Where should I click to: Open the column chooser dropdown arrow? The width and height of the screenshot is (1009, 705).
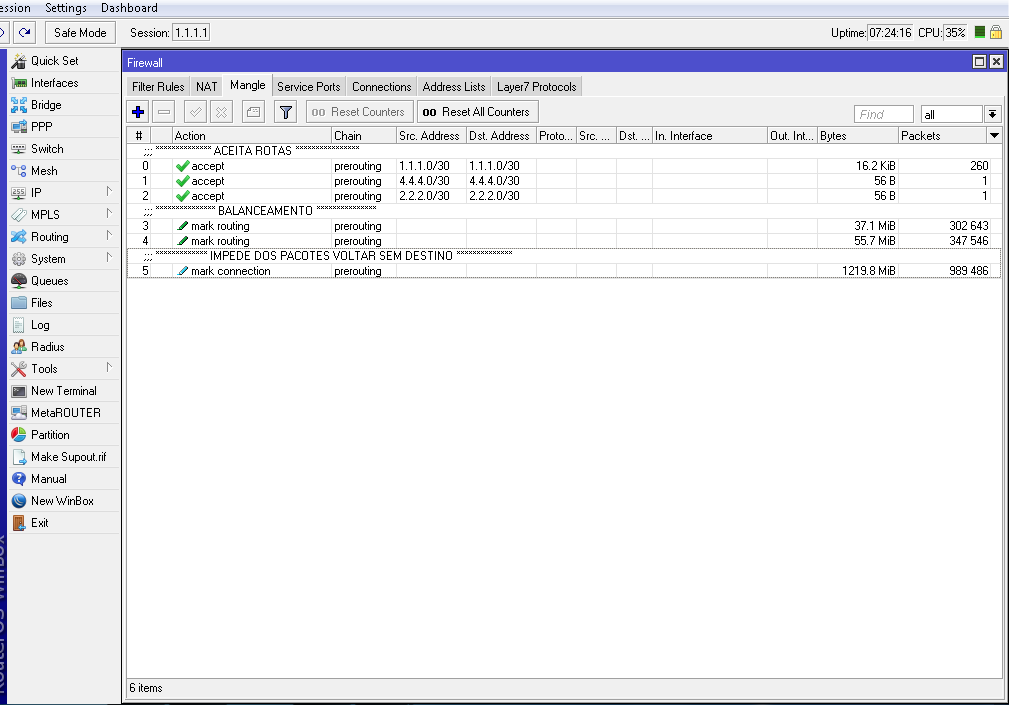point(994,136)
